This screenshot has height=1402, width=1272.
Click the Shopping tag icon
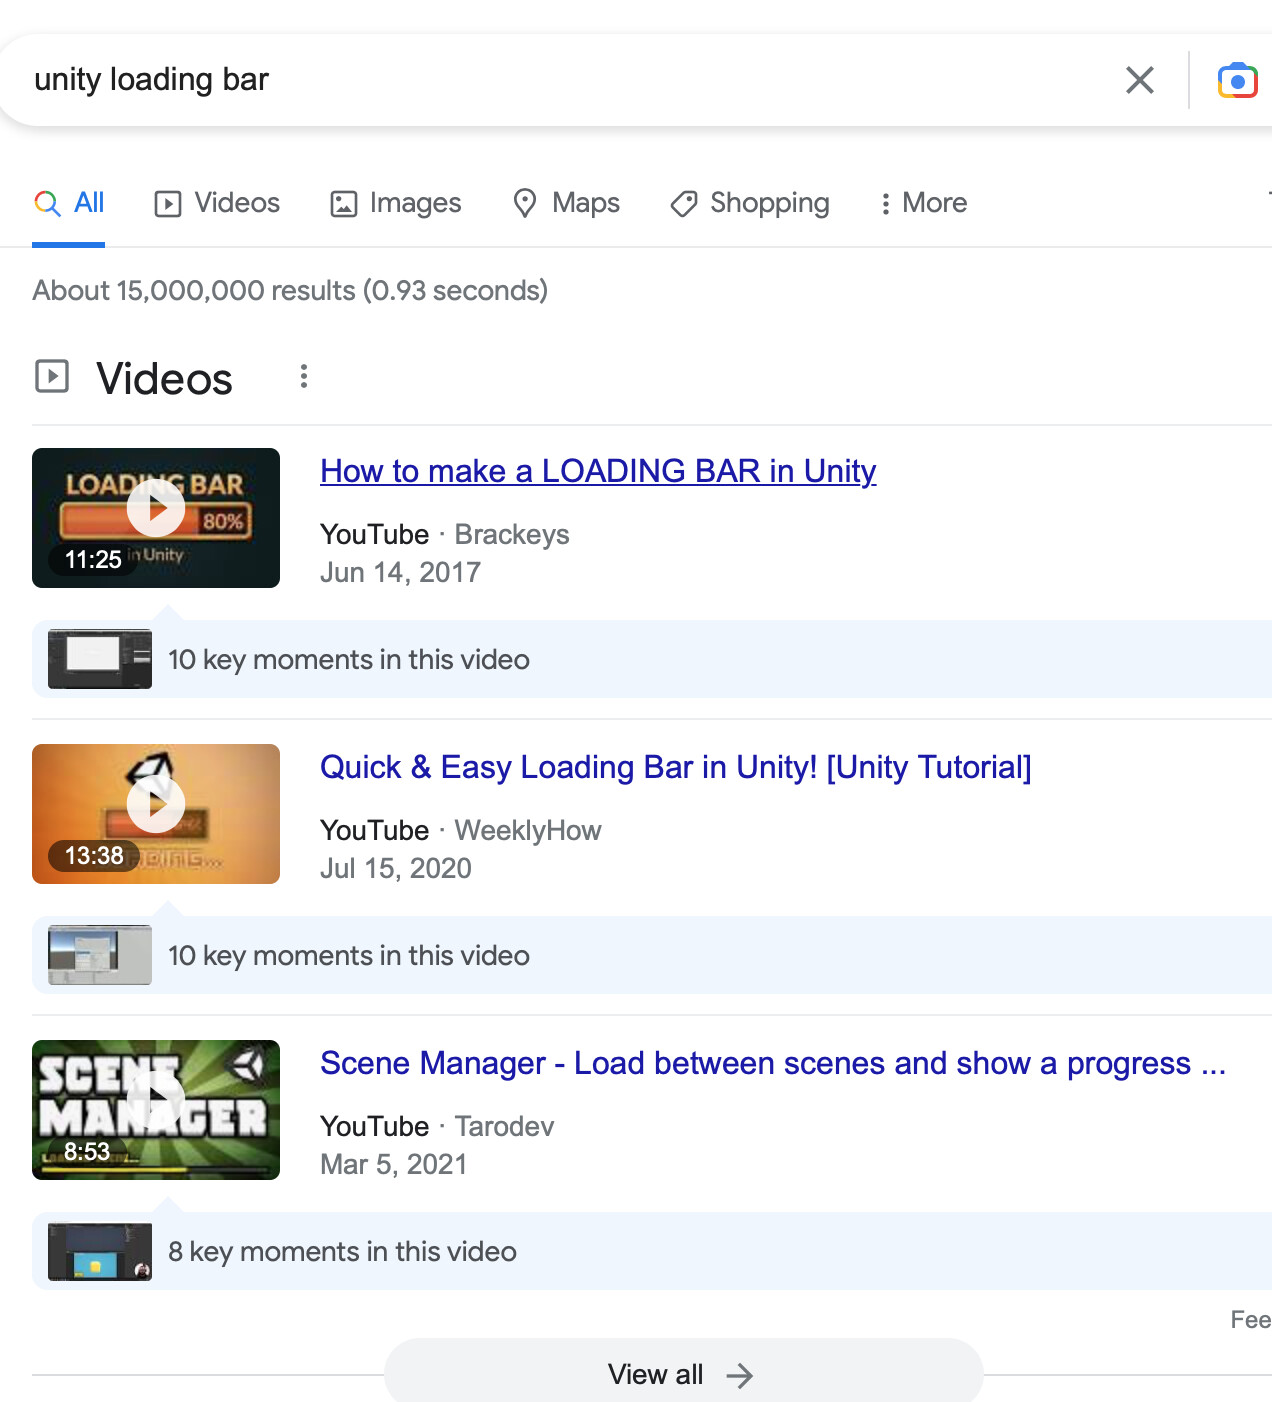coord(683,203)
